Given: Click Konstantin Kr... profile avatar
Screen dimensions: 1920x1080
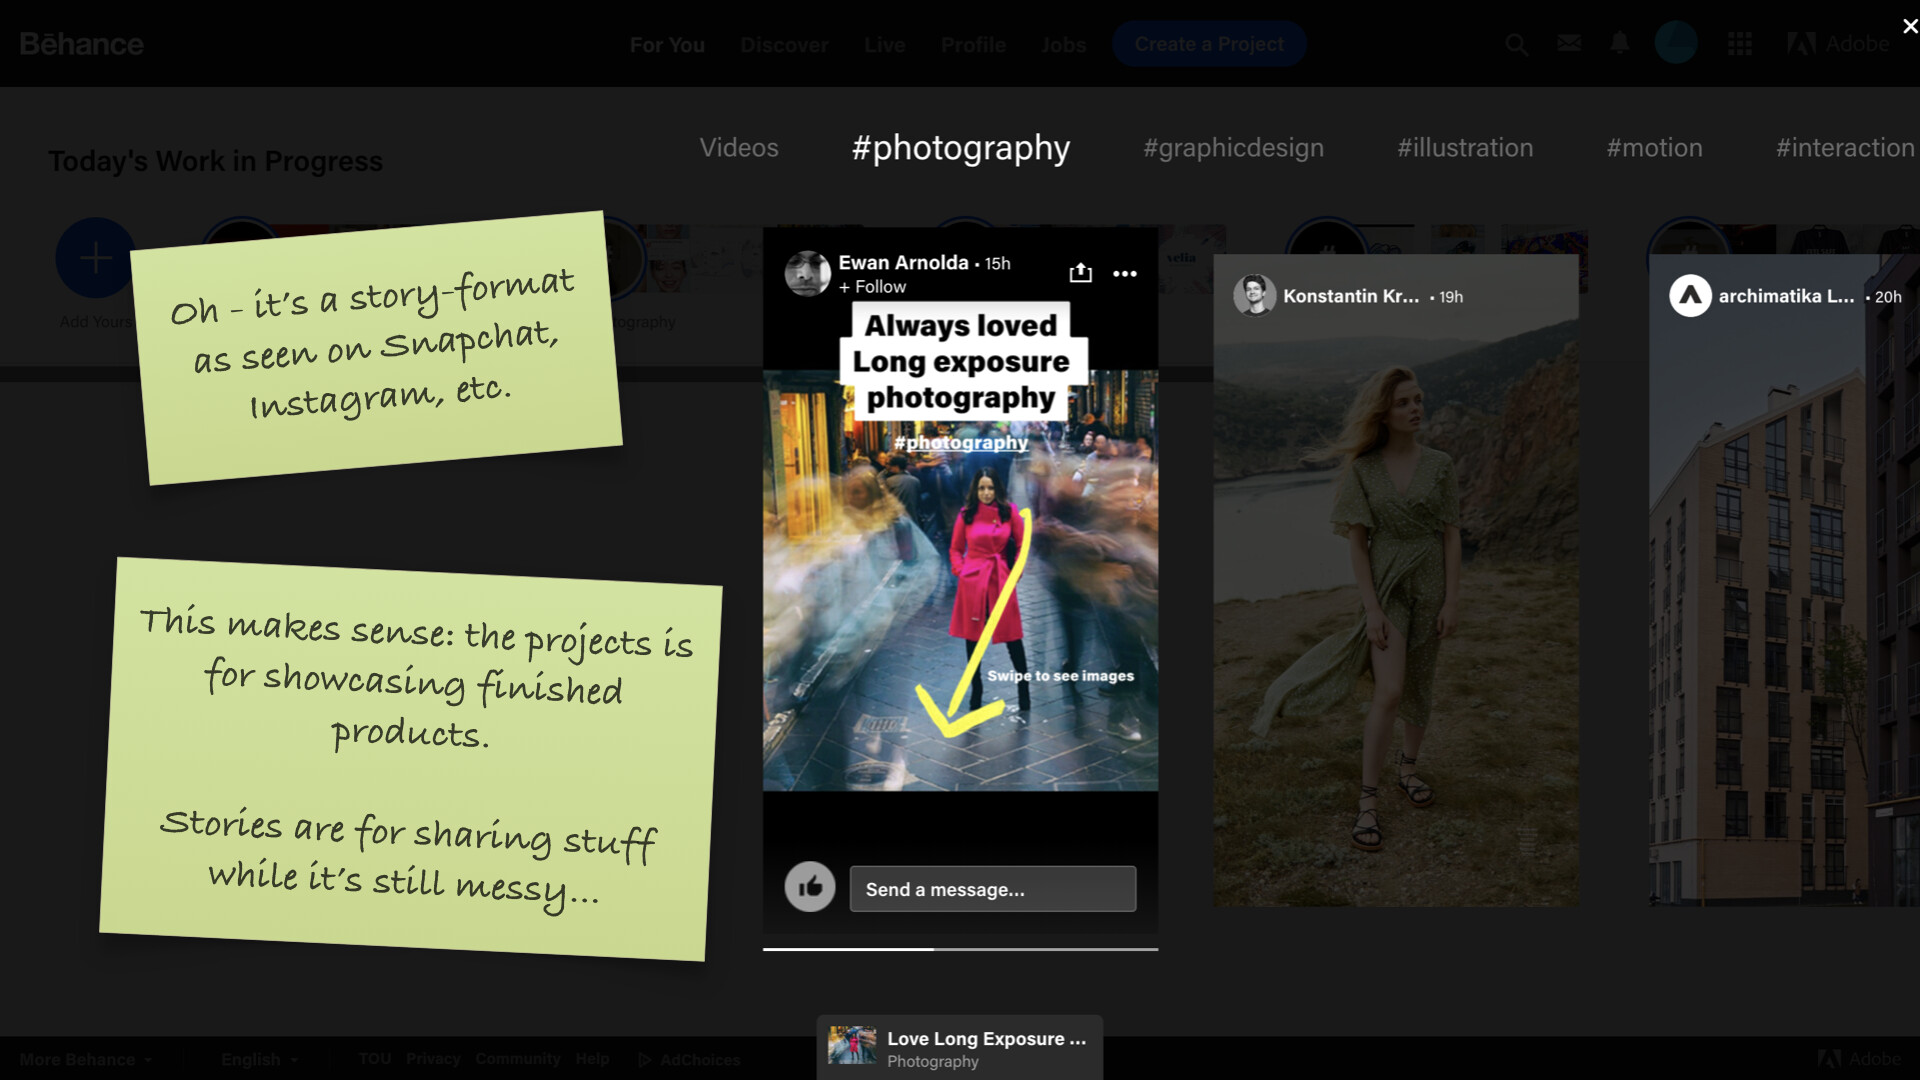Looking at the screenshot, I should (1254, 296).
